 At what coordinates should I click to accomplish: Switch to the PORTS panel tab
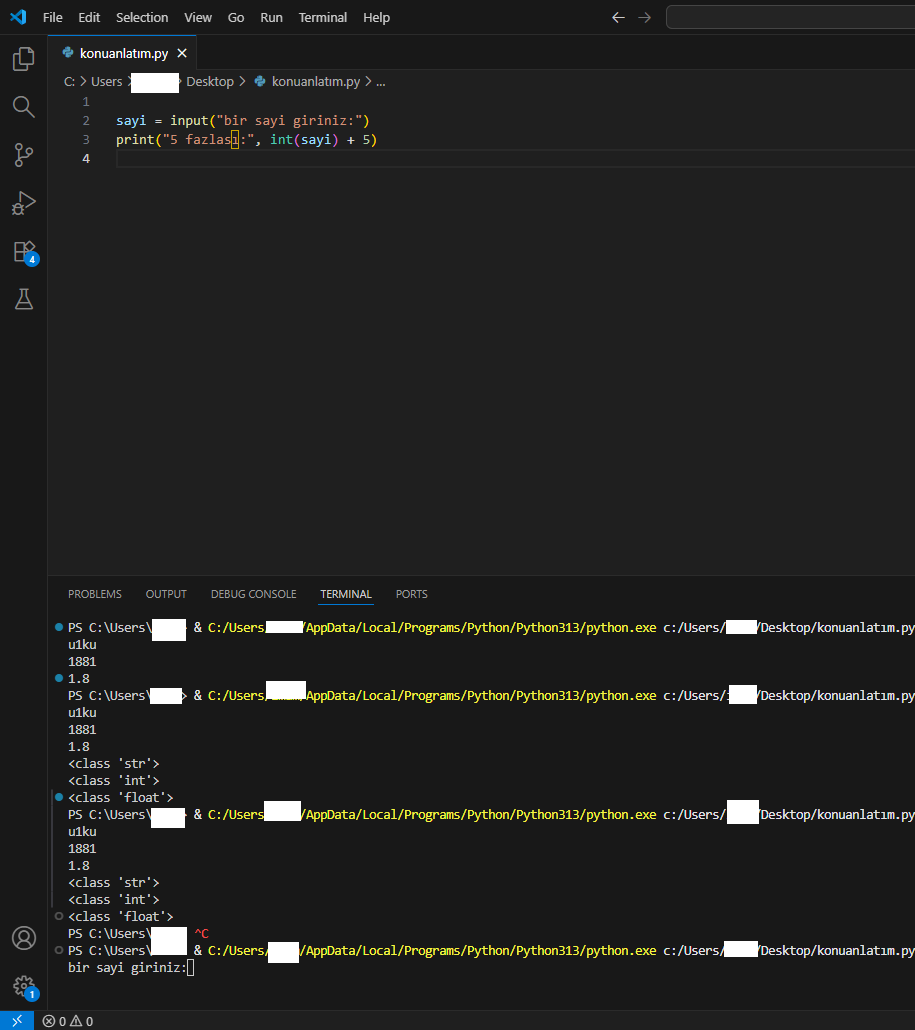[x=411, y=594]
